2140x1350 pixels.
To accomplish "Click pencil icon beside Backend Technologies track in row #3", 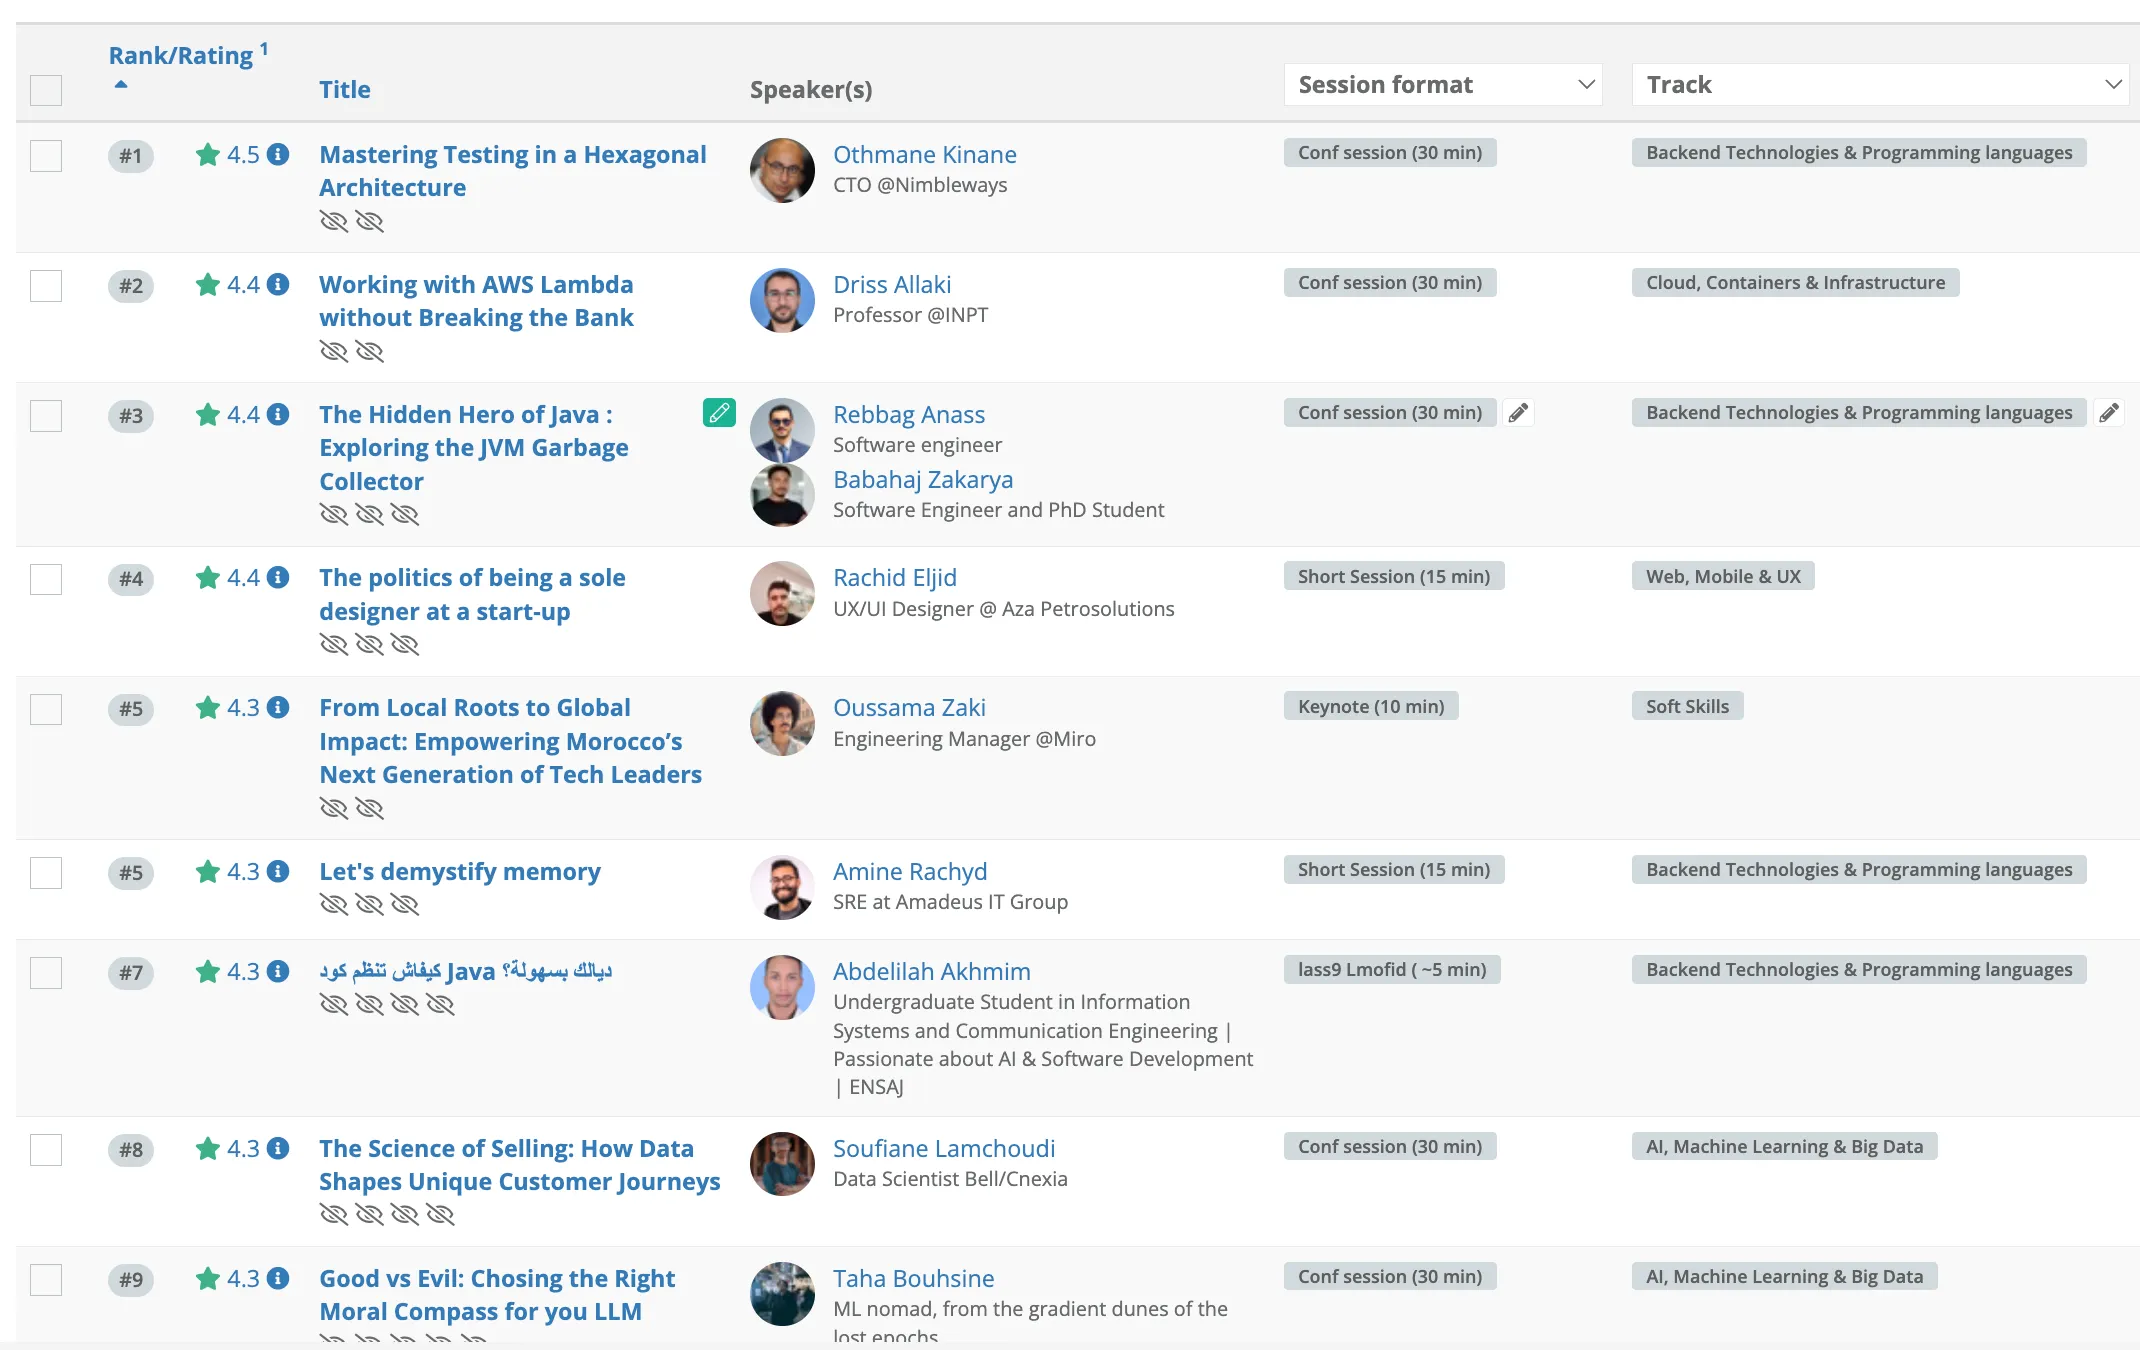I will (2109, 413).
